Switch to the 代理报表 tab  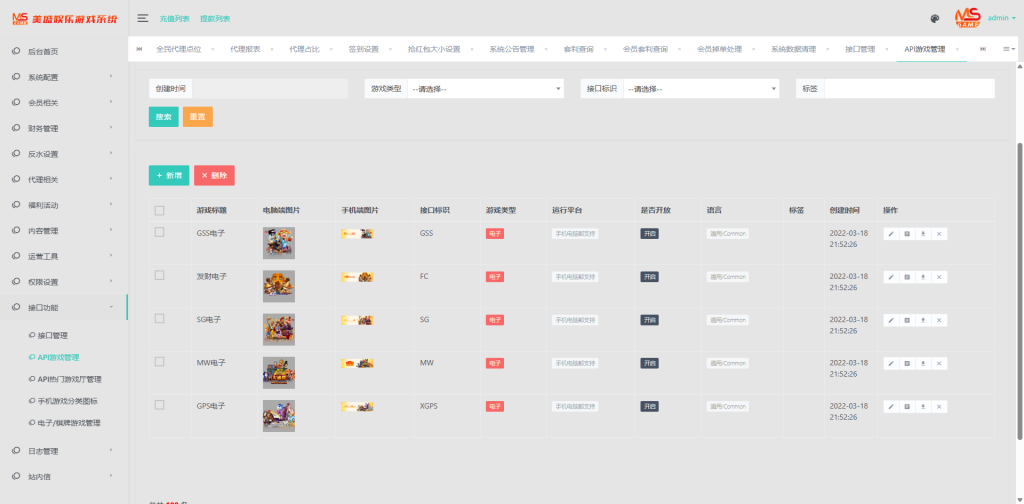pyautogui.click(x=245, y=49)
